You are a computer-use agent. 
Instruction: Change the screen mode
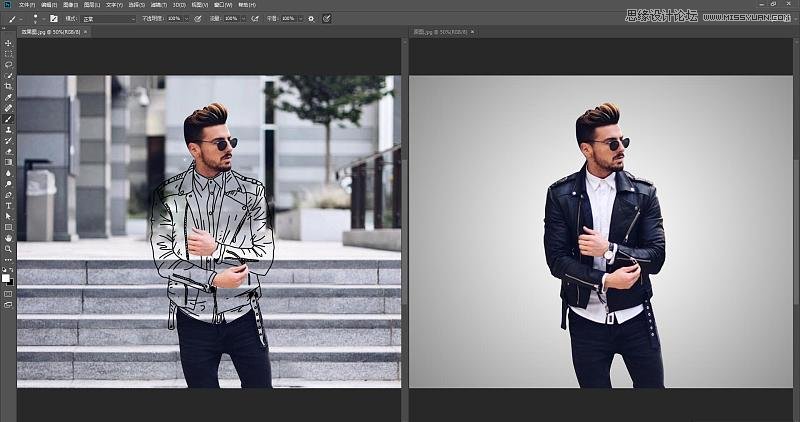(8, 305)
